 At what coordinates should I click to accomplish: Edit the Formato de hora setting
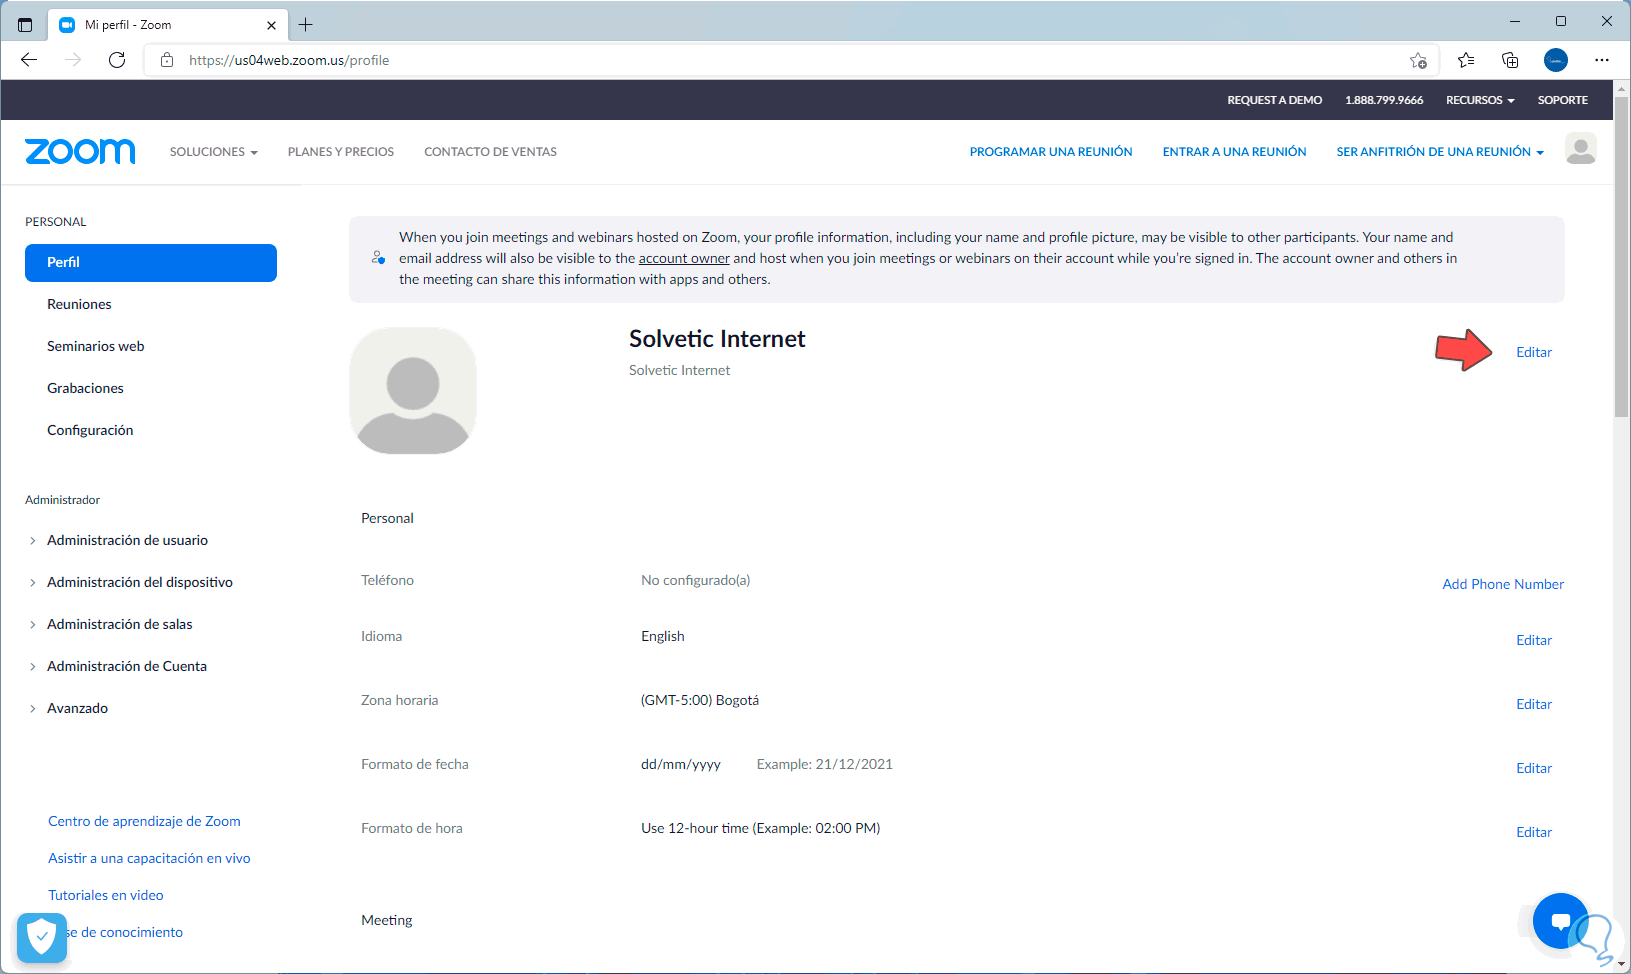1534,832
